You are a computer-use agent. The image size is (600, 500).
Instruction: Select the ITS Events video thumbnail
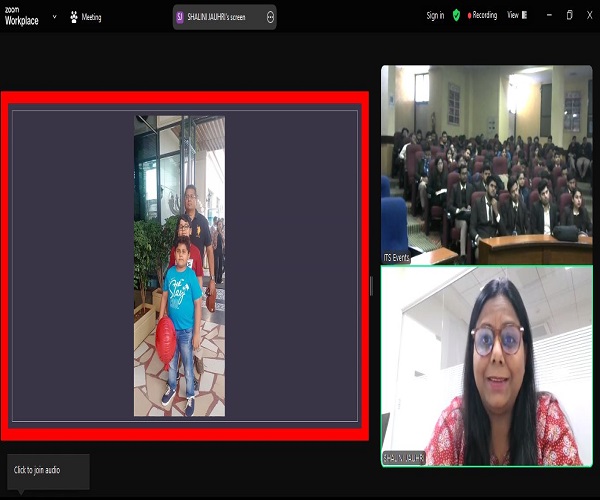(486, 165)
